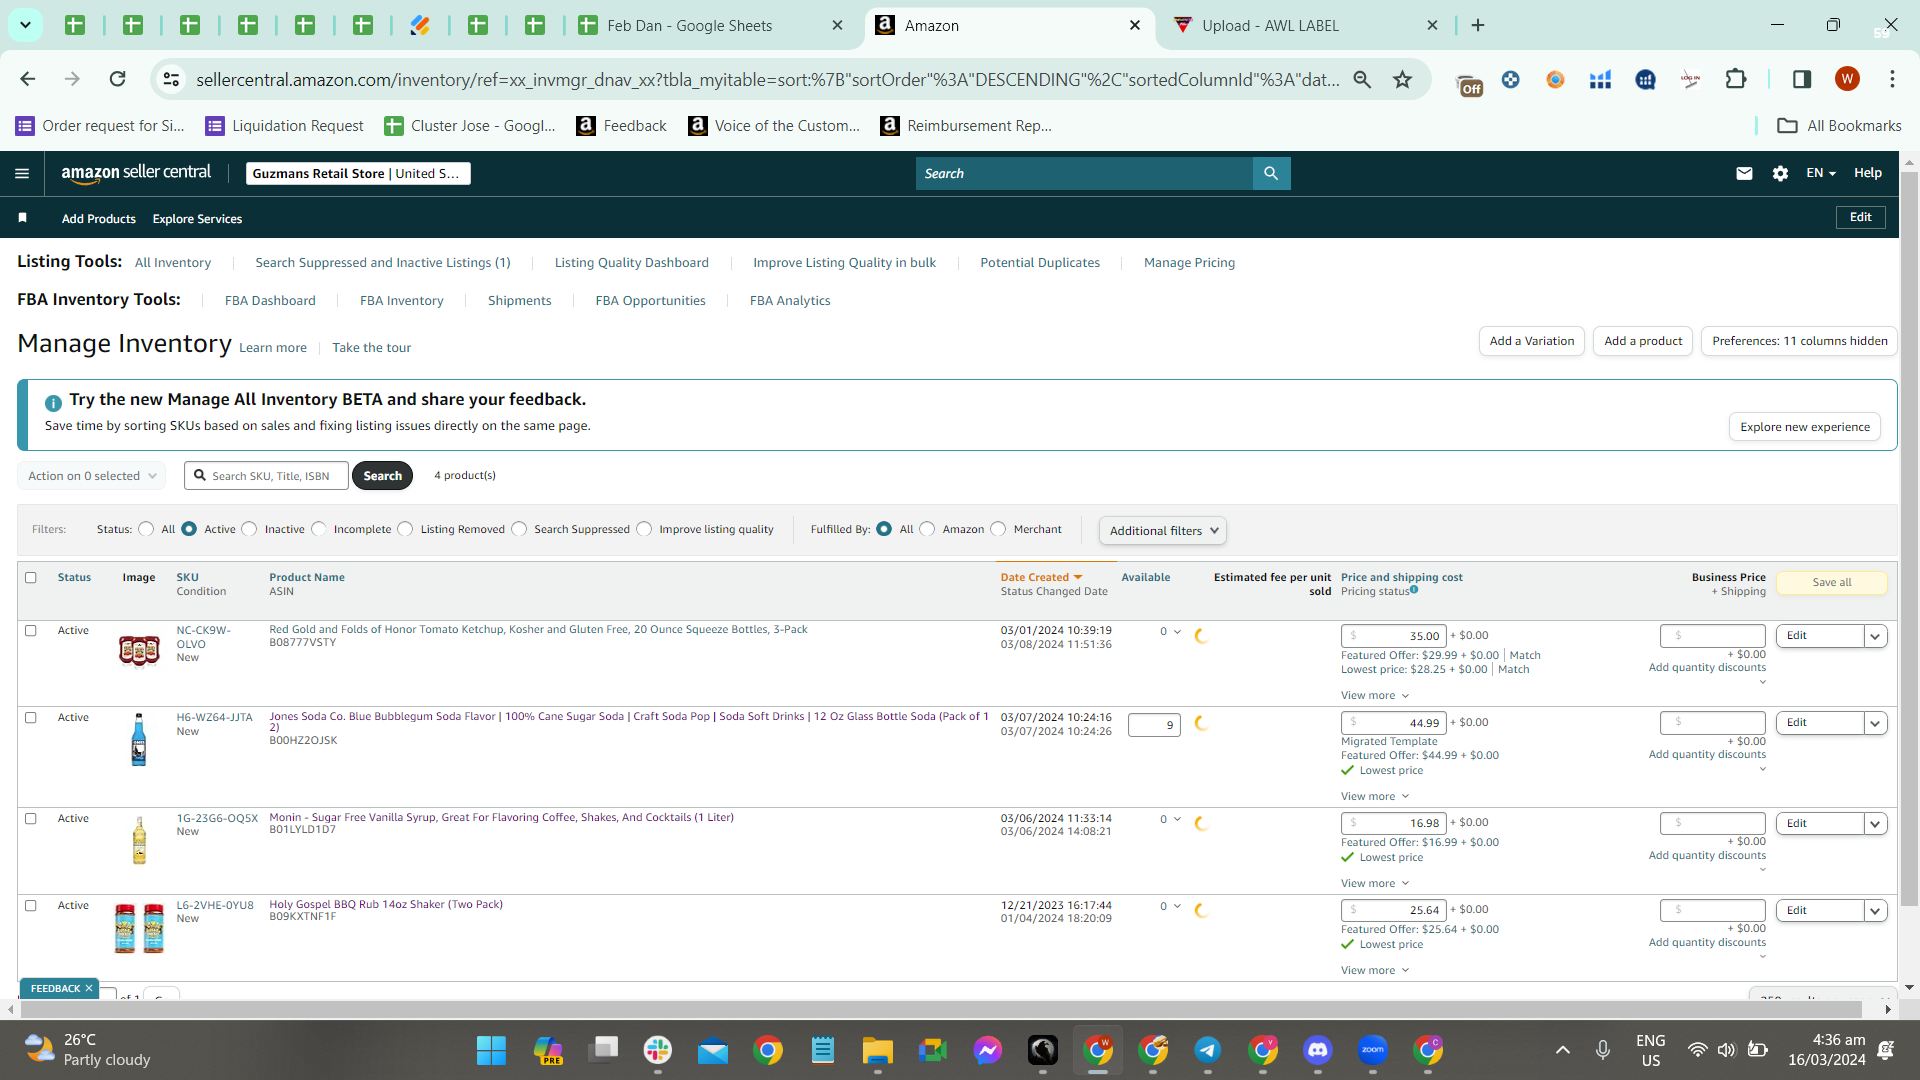Screen dimensions: 1920x1080
Task: Reload the page with the browser refresh icon
Action: (x=118, y=79)
